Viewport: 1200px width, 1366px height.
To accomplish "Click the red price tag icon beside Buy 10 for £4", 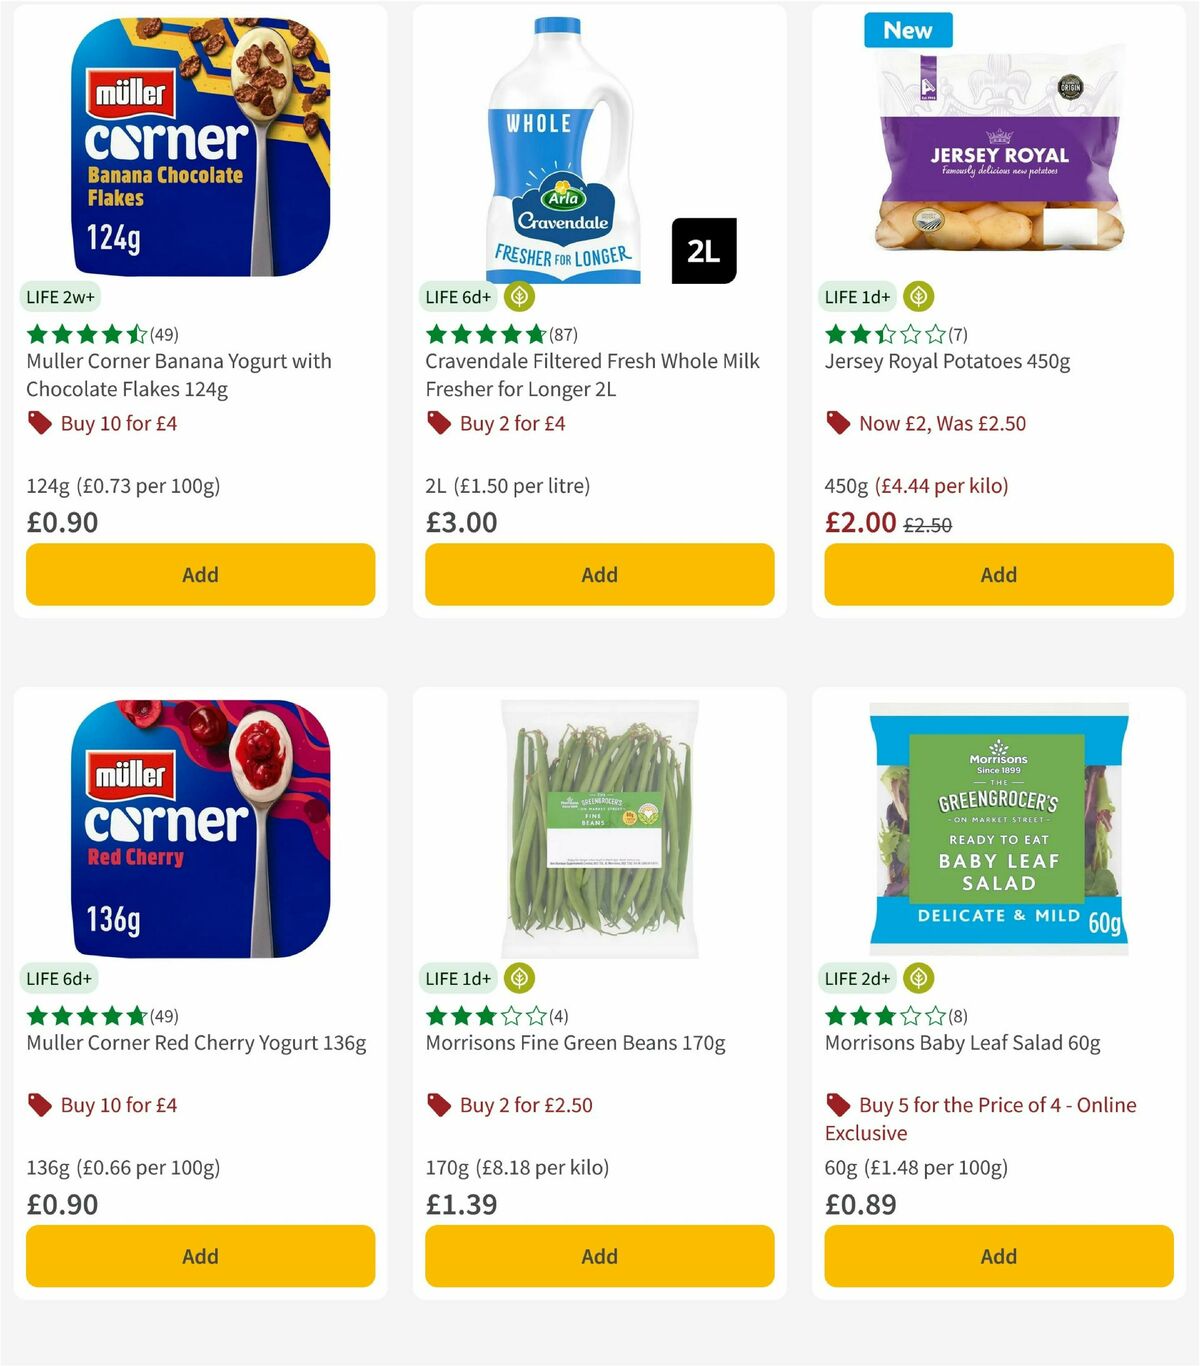I will (40, 423).
